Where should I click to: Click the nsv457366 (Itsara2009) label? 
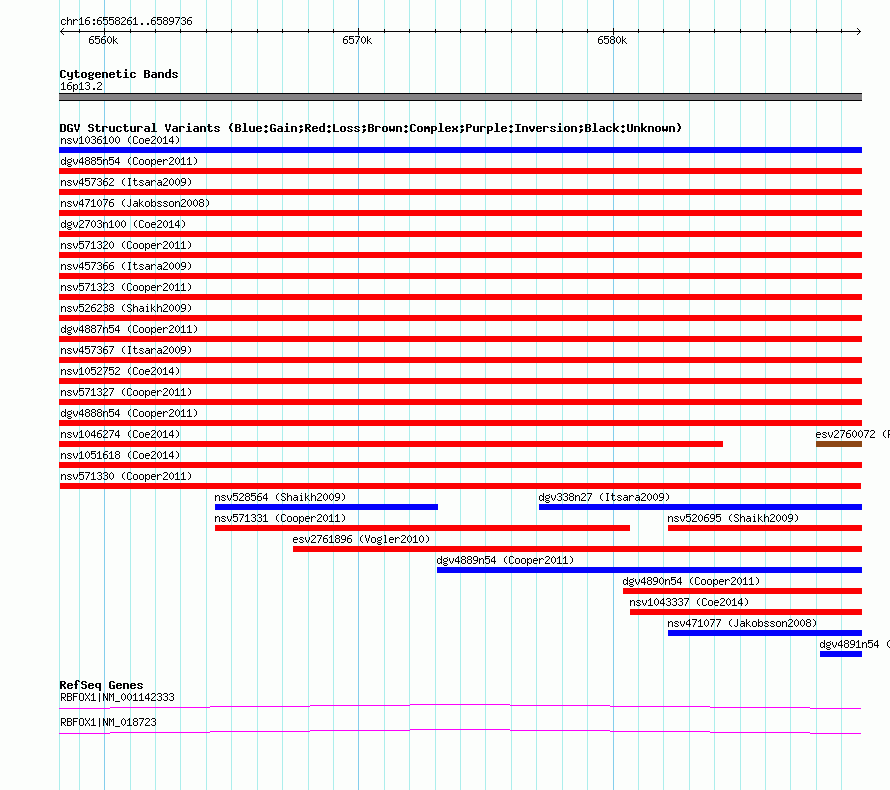point(126,266)
